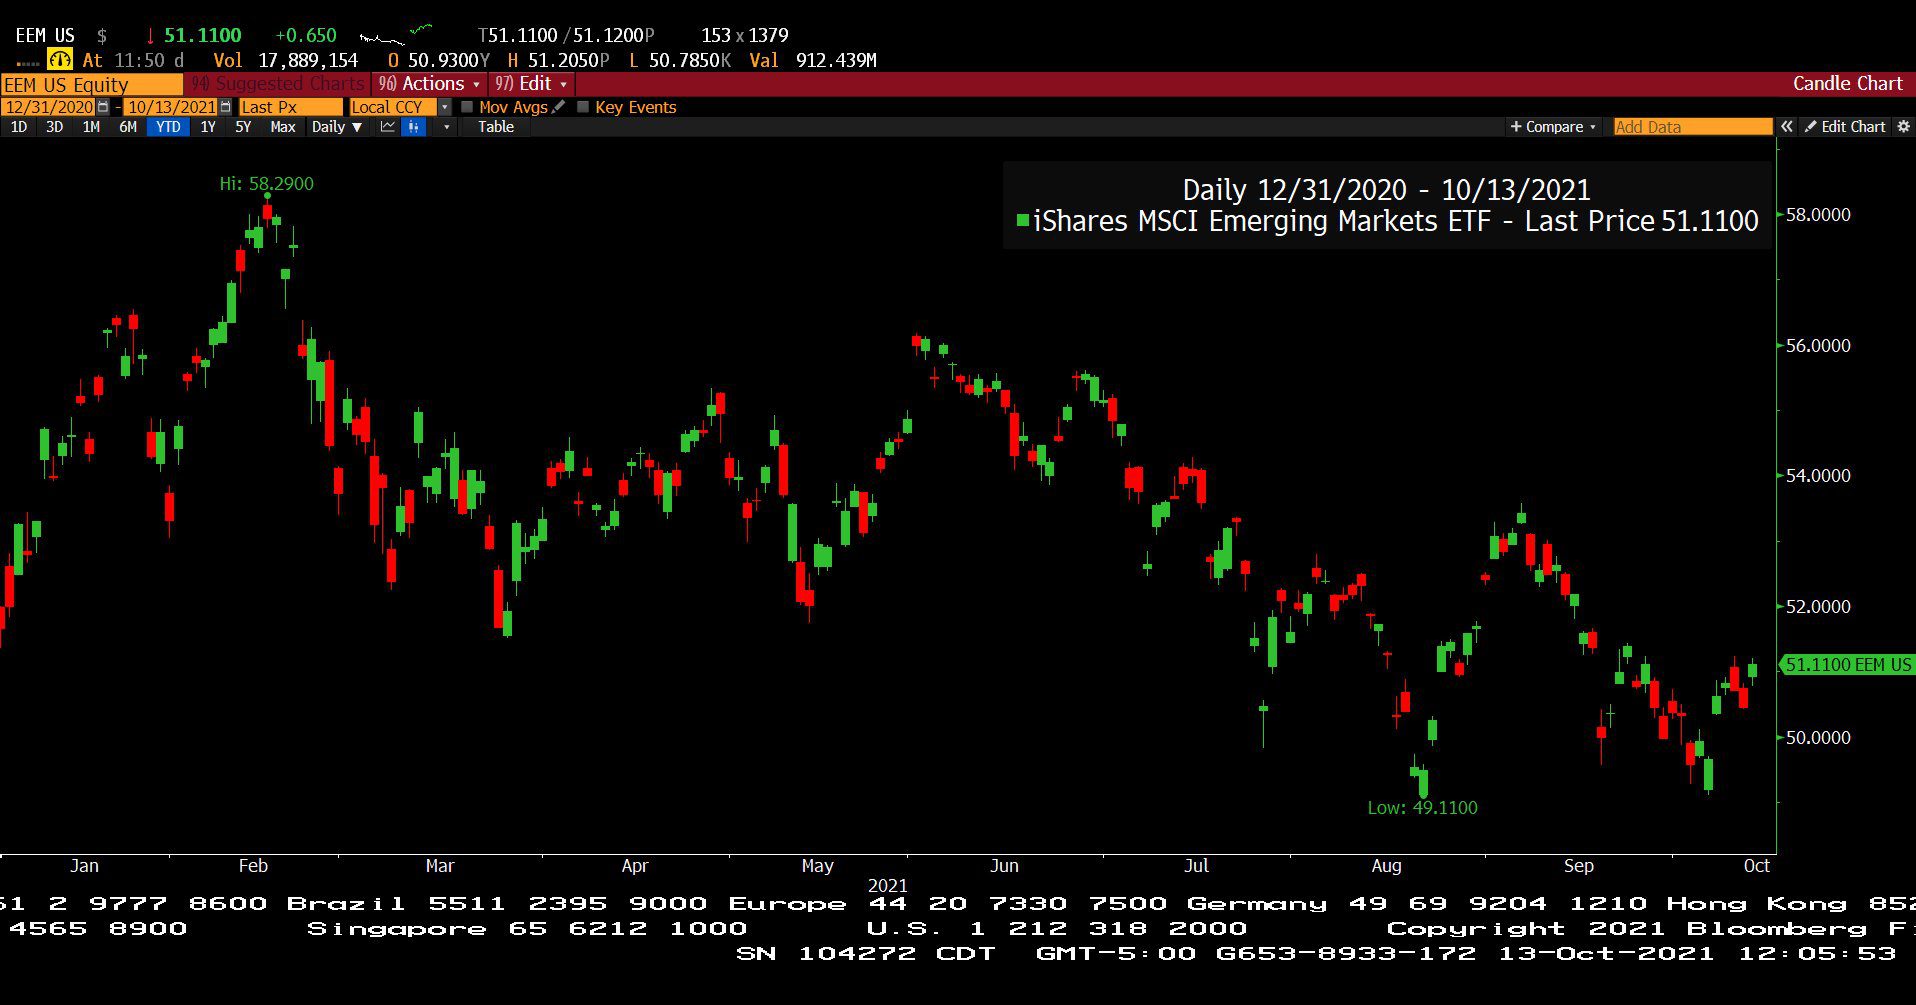Open the start date calendar picker
The width and height of the screenshot is (1916, 1005).
[x=103, y=107]
